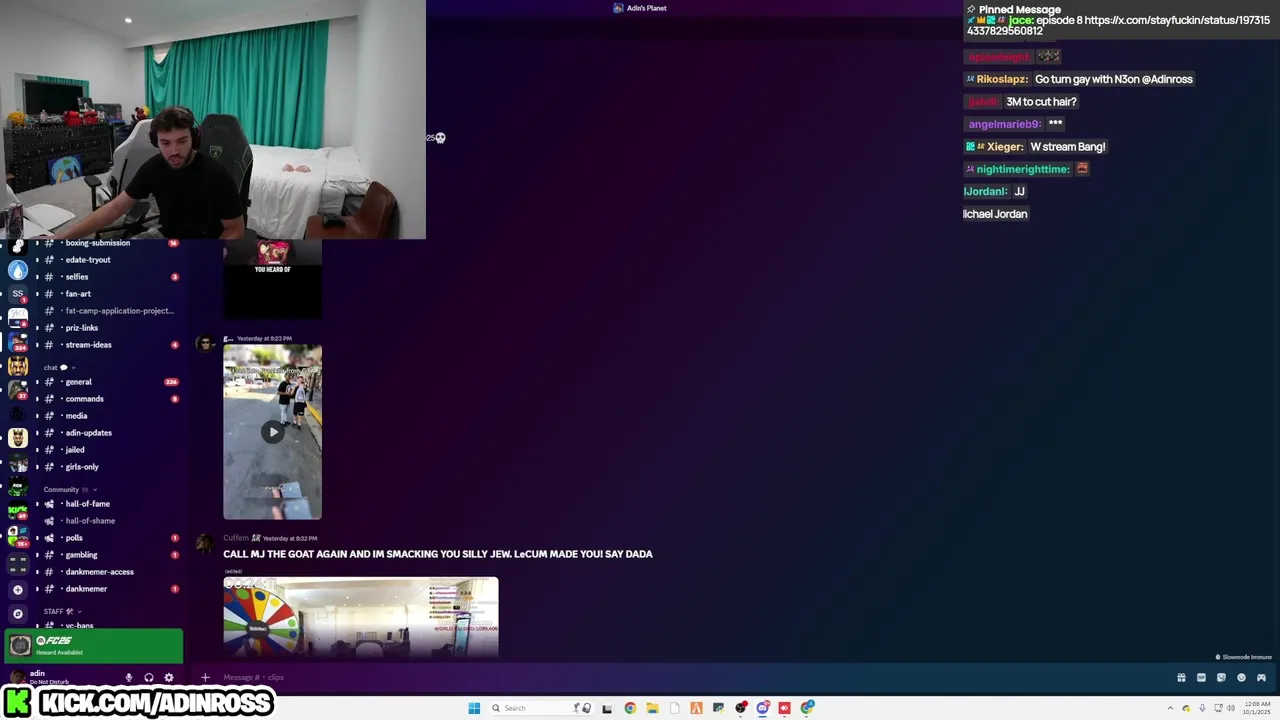Open the GIF picker icon
Image resolution: width=1280 pixels, height=720 pixels.
(1201, 678)
